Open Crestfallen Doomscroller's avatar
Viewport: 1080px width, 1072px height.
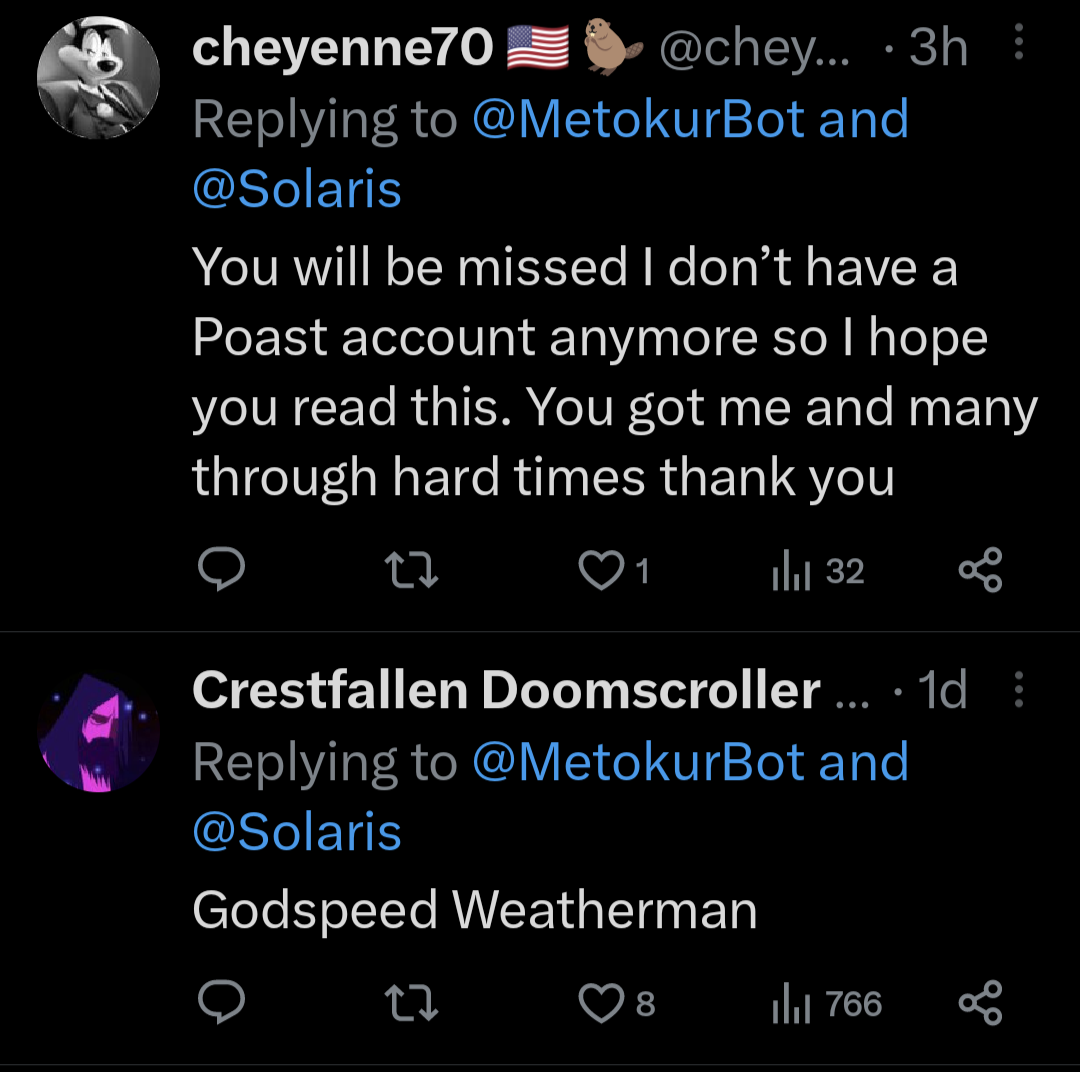pos(98,735)
